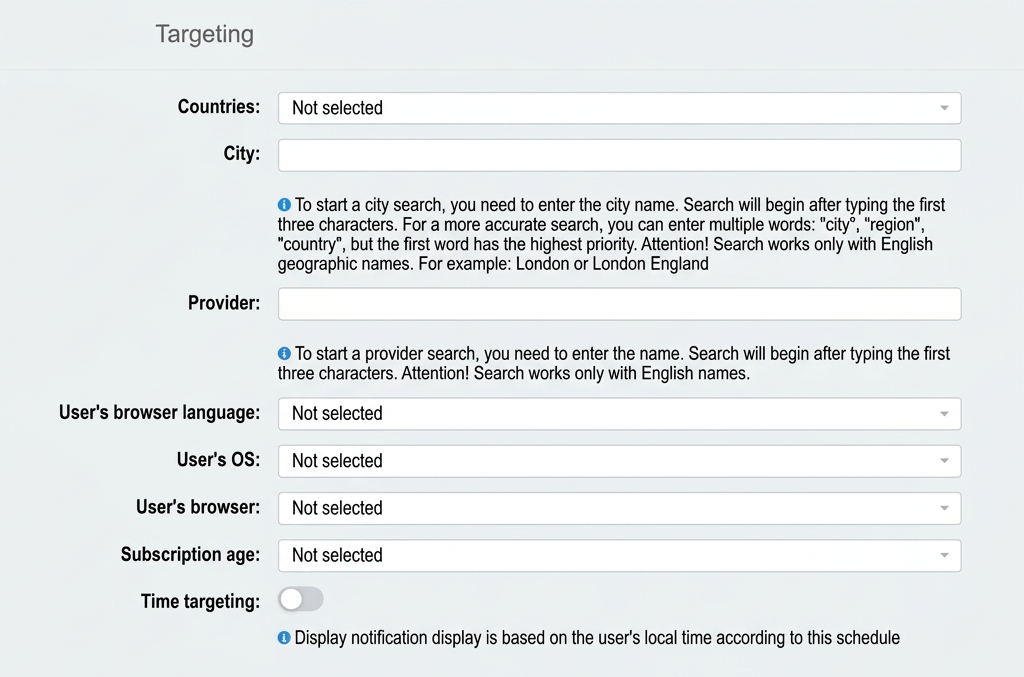The width and height of the screenshot is (1024, 677).
Task: Expand the User's OS dropdown
Action: click(619, 461)
